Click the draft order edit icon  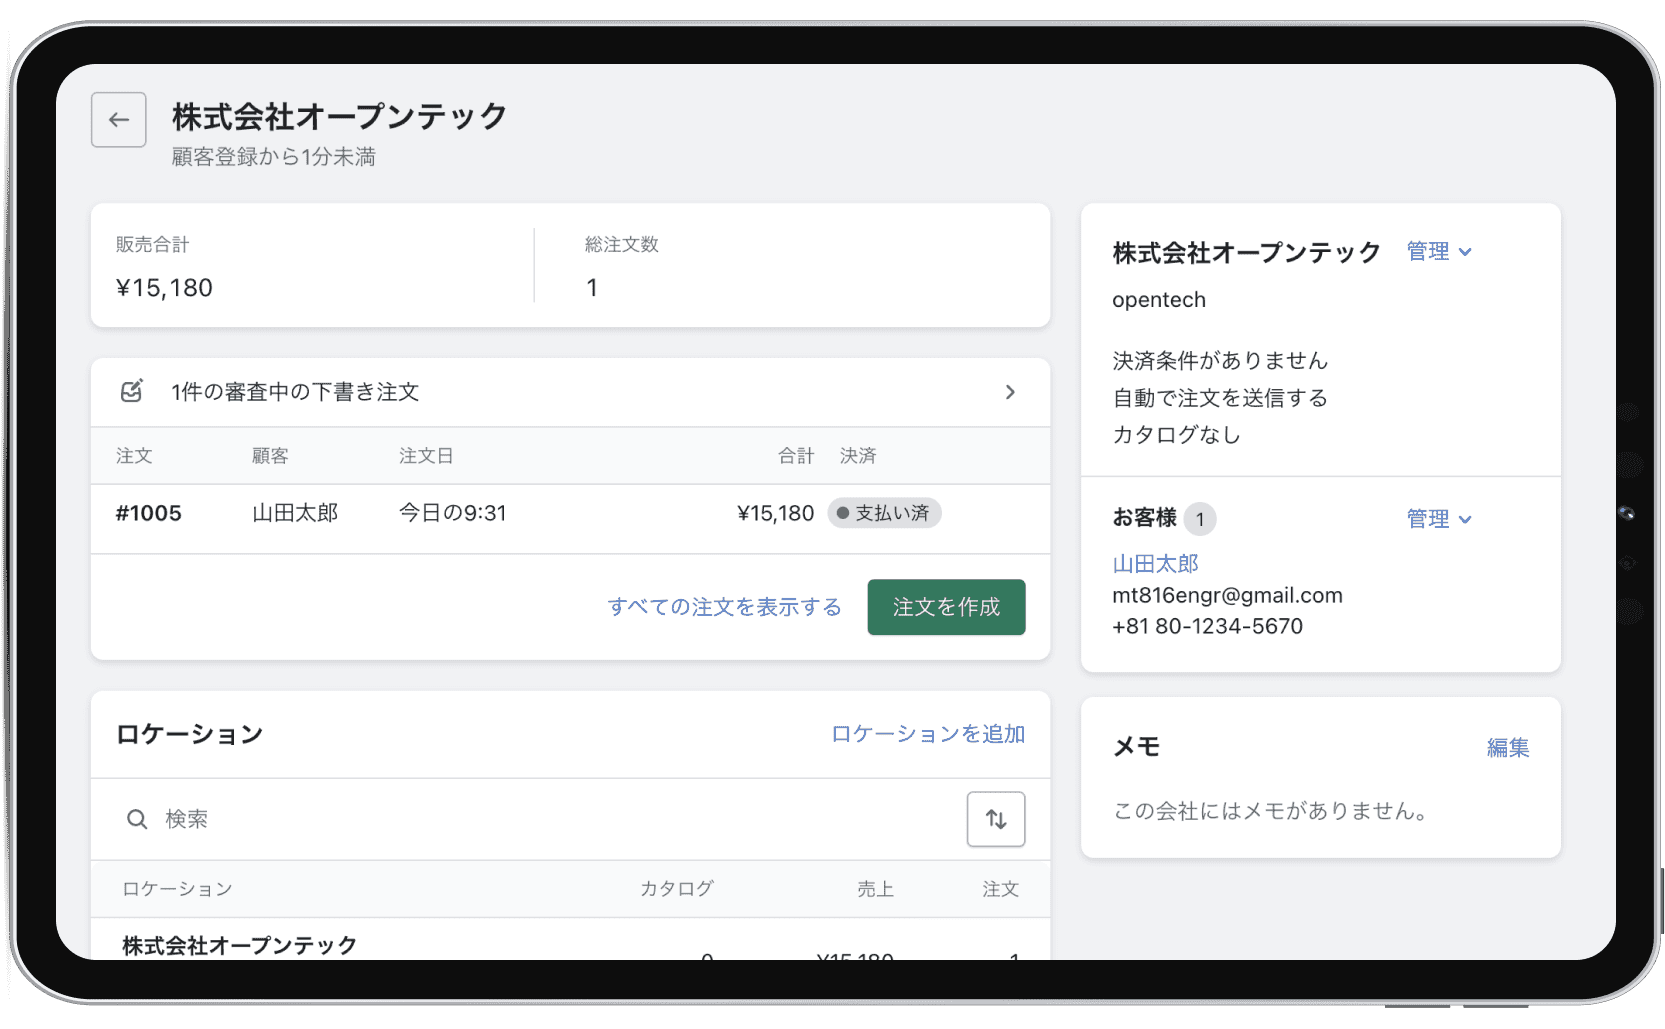pos(132,391)
